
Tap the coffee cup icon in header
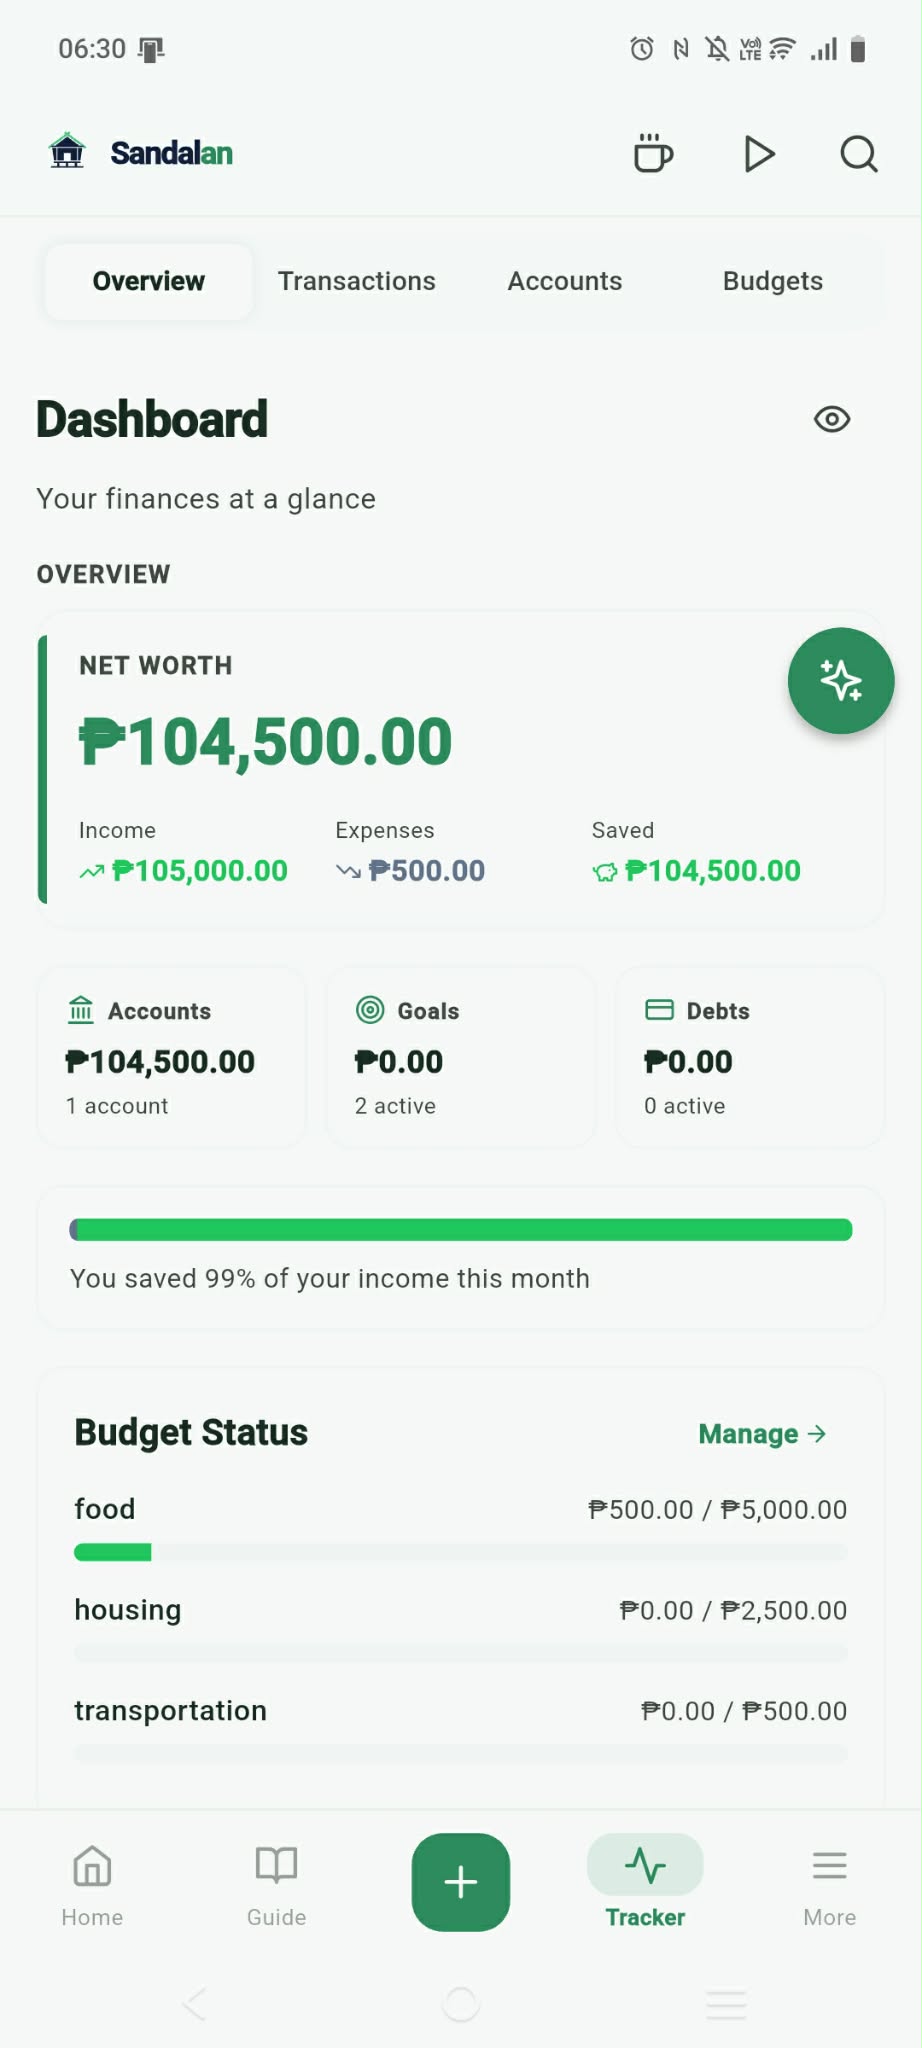click(x=653, y=154)
